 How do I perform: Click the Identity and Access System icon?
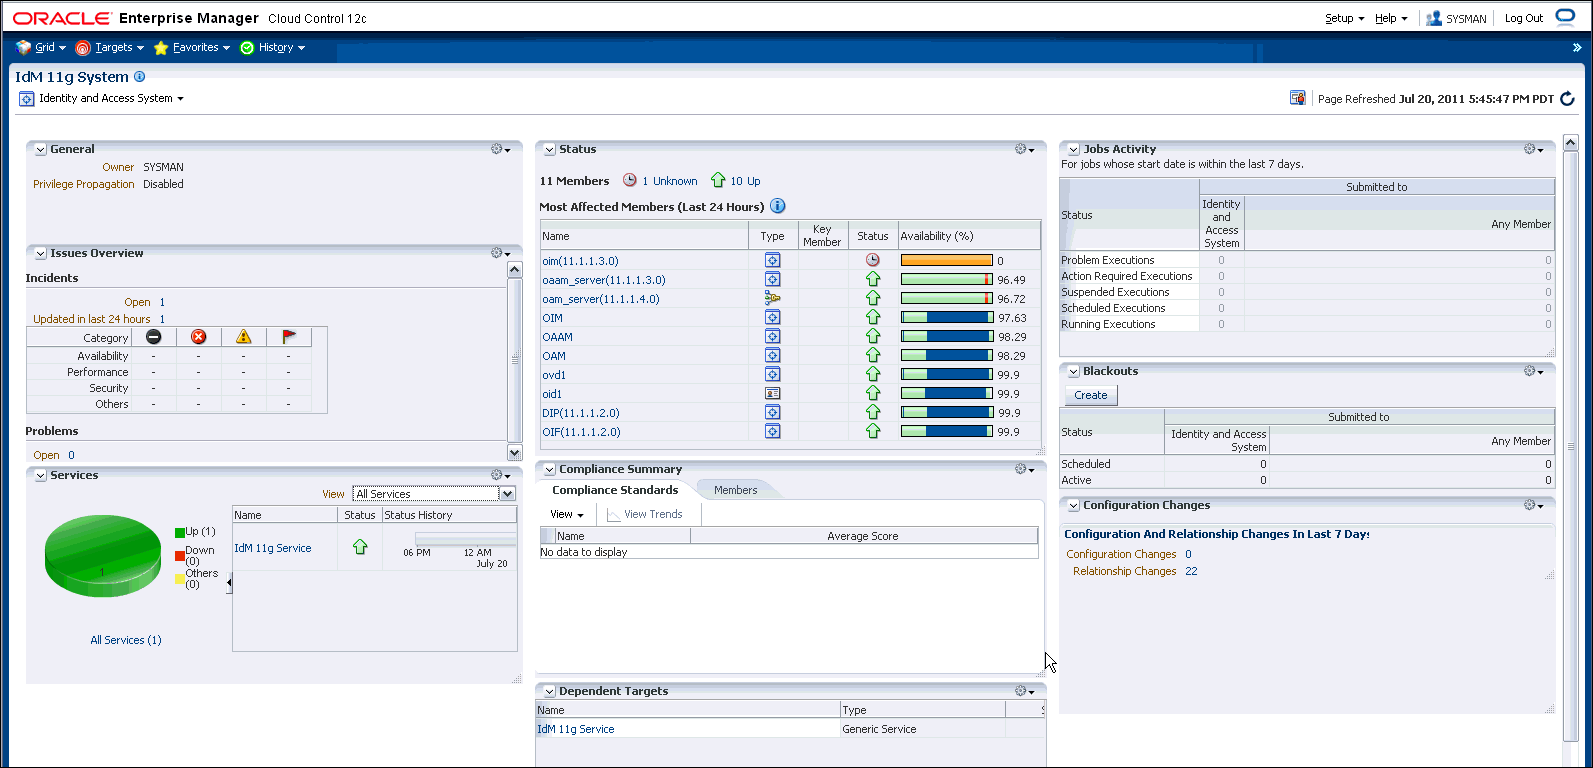coord(27,99)
